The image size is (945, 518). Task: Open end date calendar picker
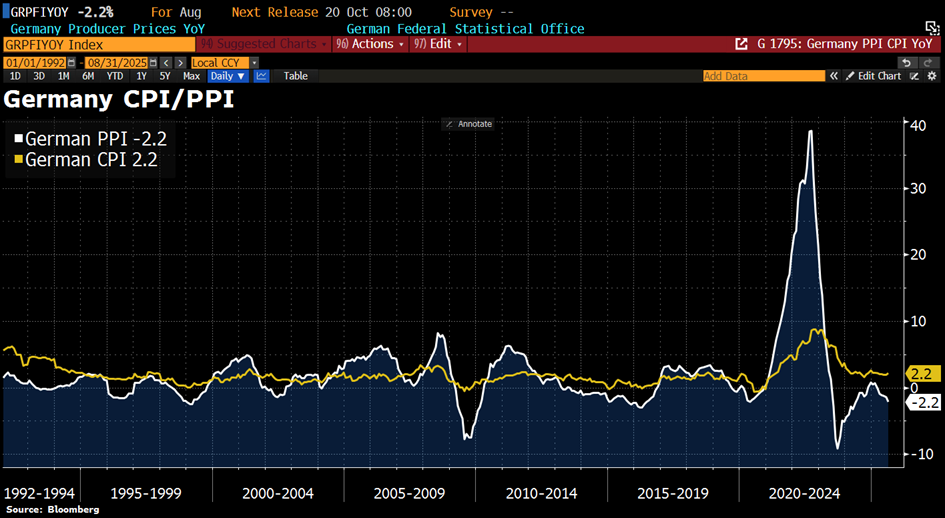click(x=153, y=62)
